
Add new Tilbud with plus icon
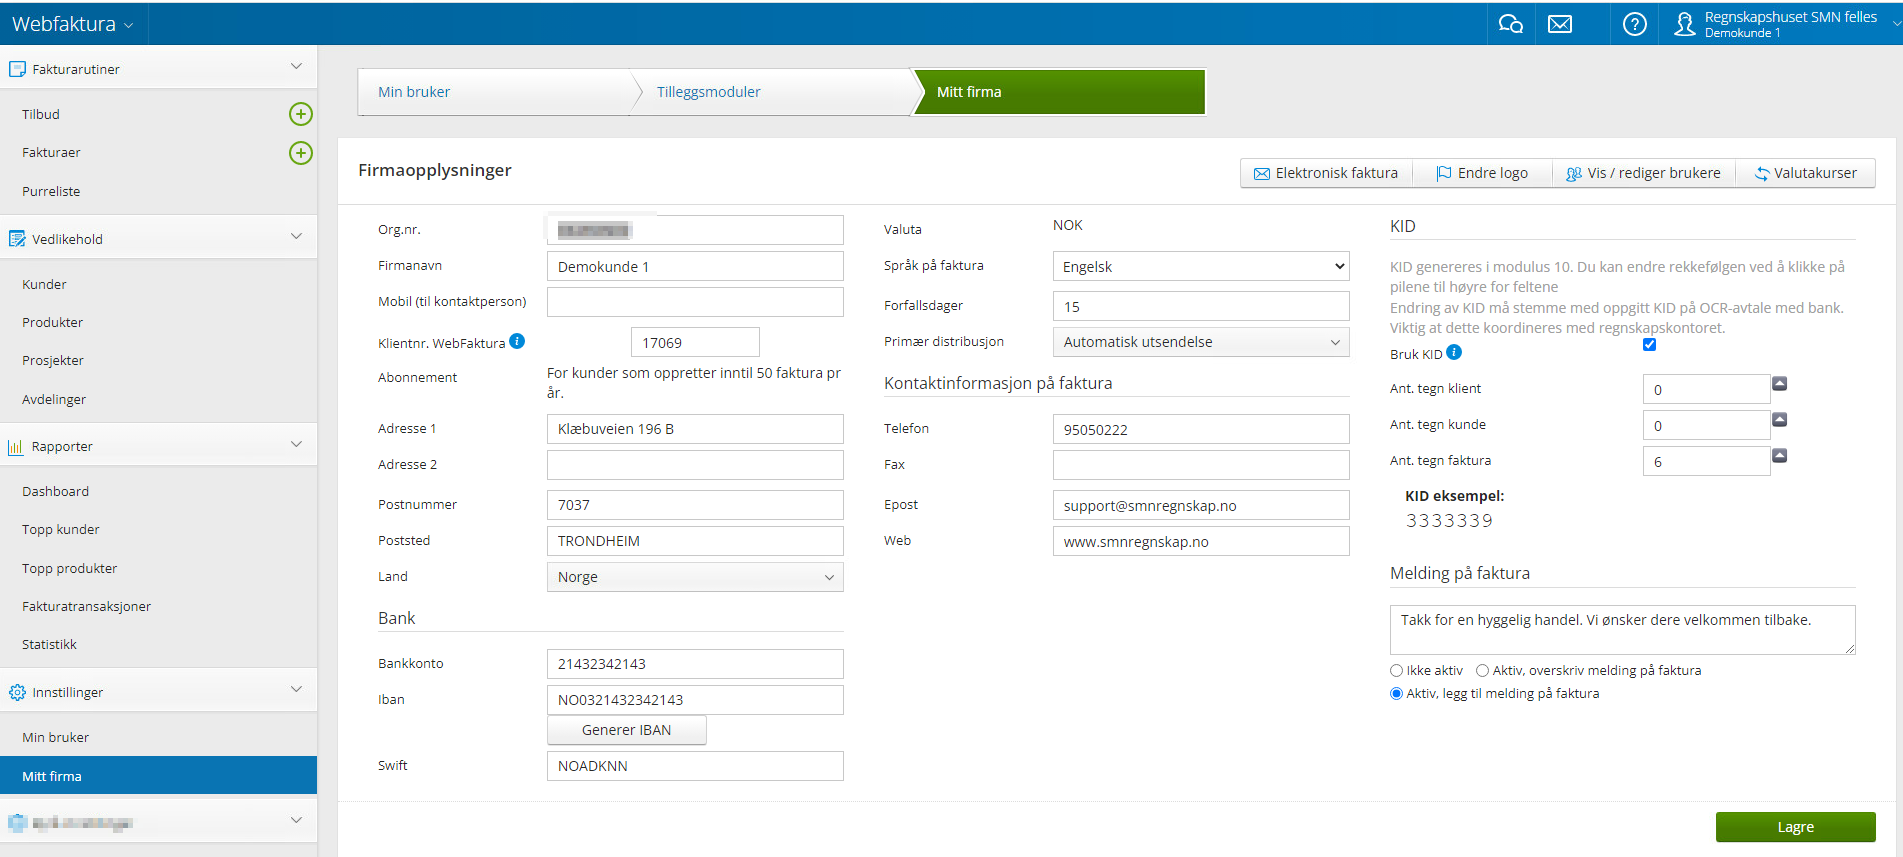(301, 114)
